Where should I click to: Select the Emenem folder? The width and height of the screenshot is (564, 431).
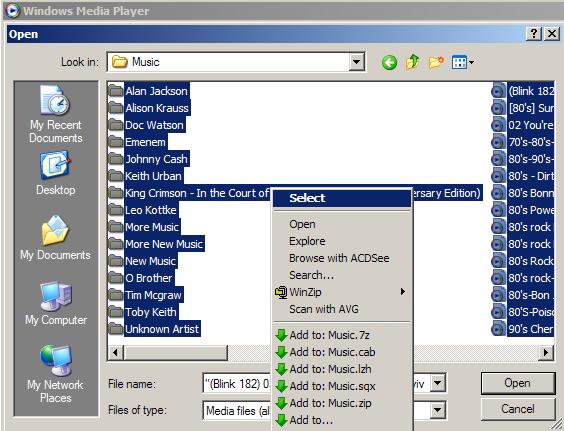[137, 142]
